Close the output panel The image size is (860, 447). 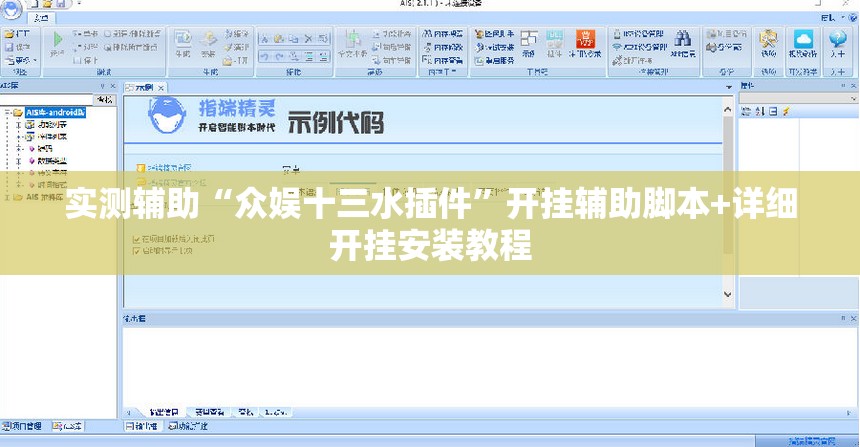tap(853, 318)
